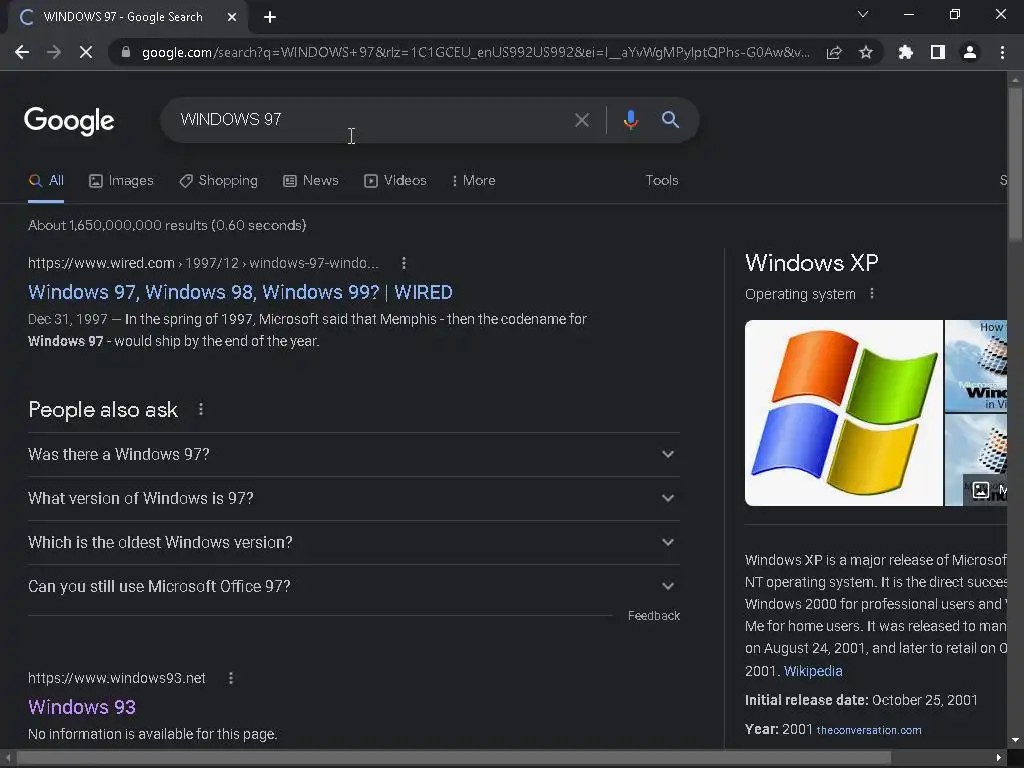Open Chrome profile menu
Screen dimensions: 1024x768
(970, 52)
